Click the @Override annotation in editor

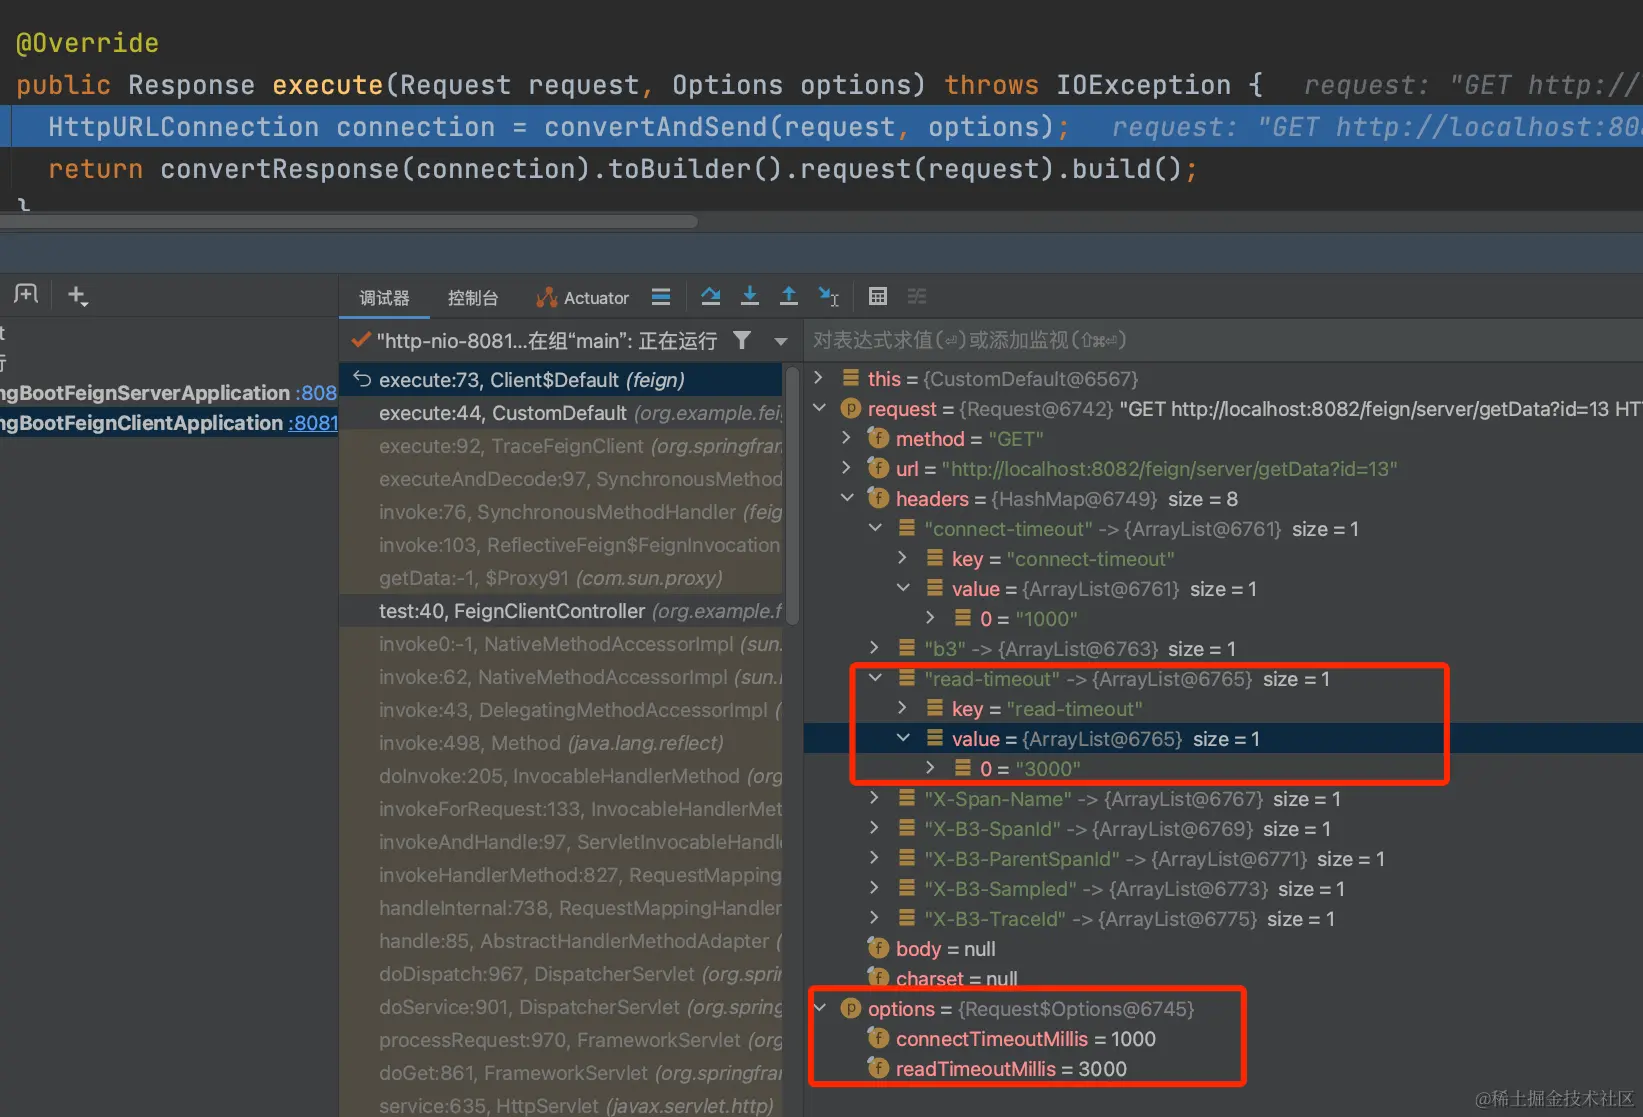coord(87,43)
